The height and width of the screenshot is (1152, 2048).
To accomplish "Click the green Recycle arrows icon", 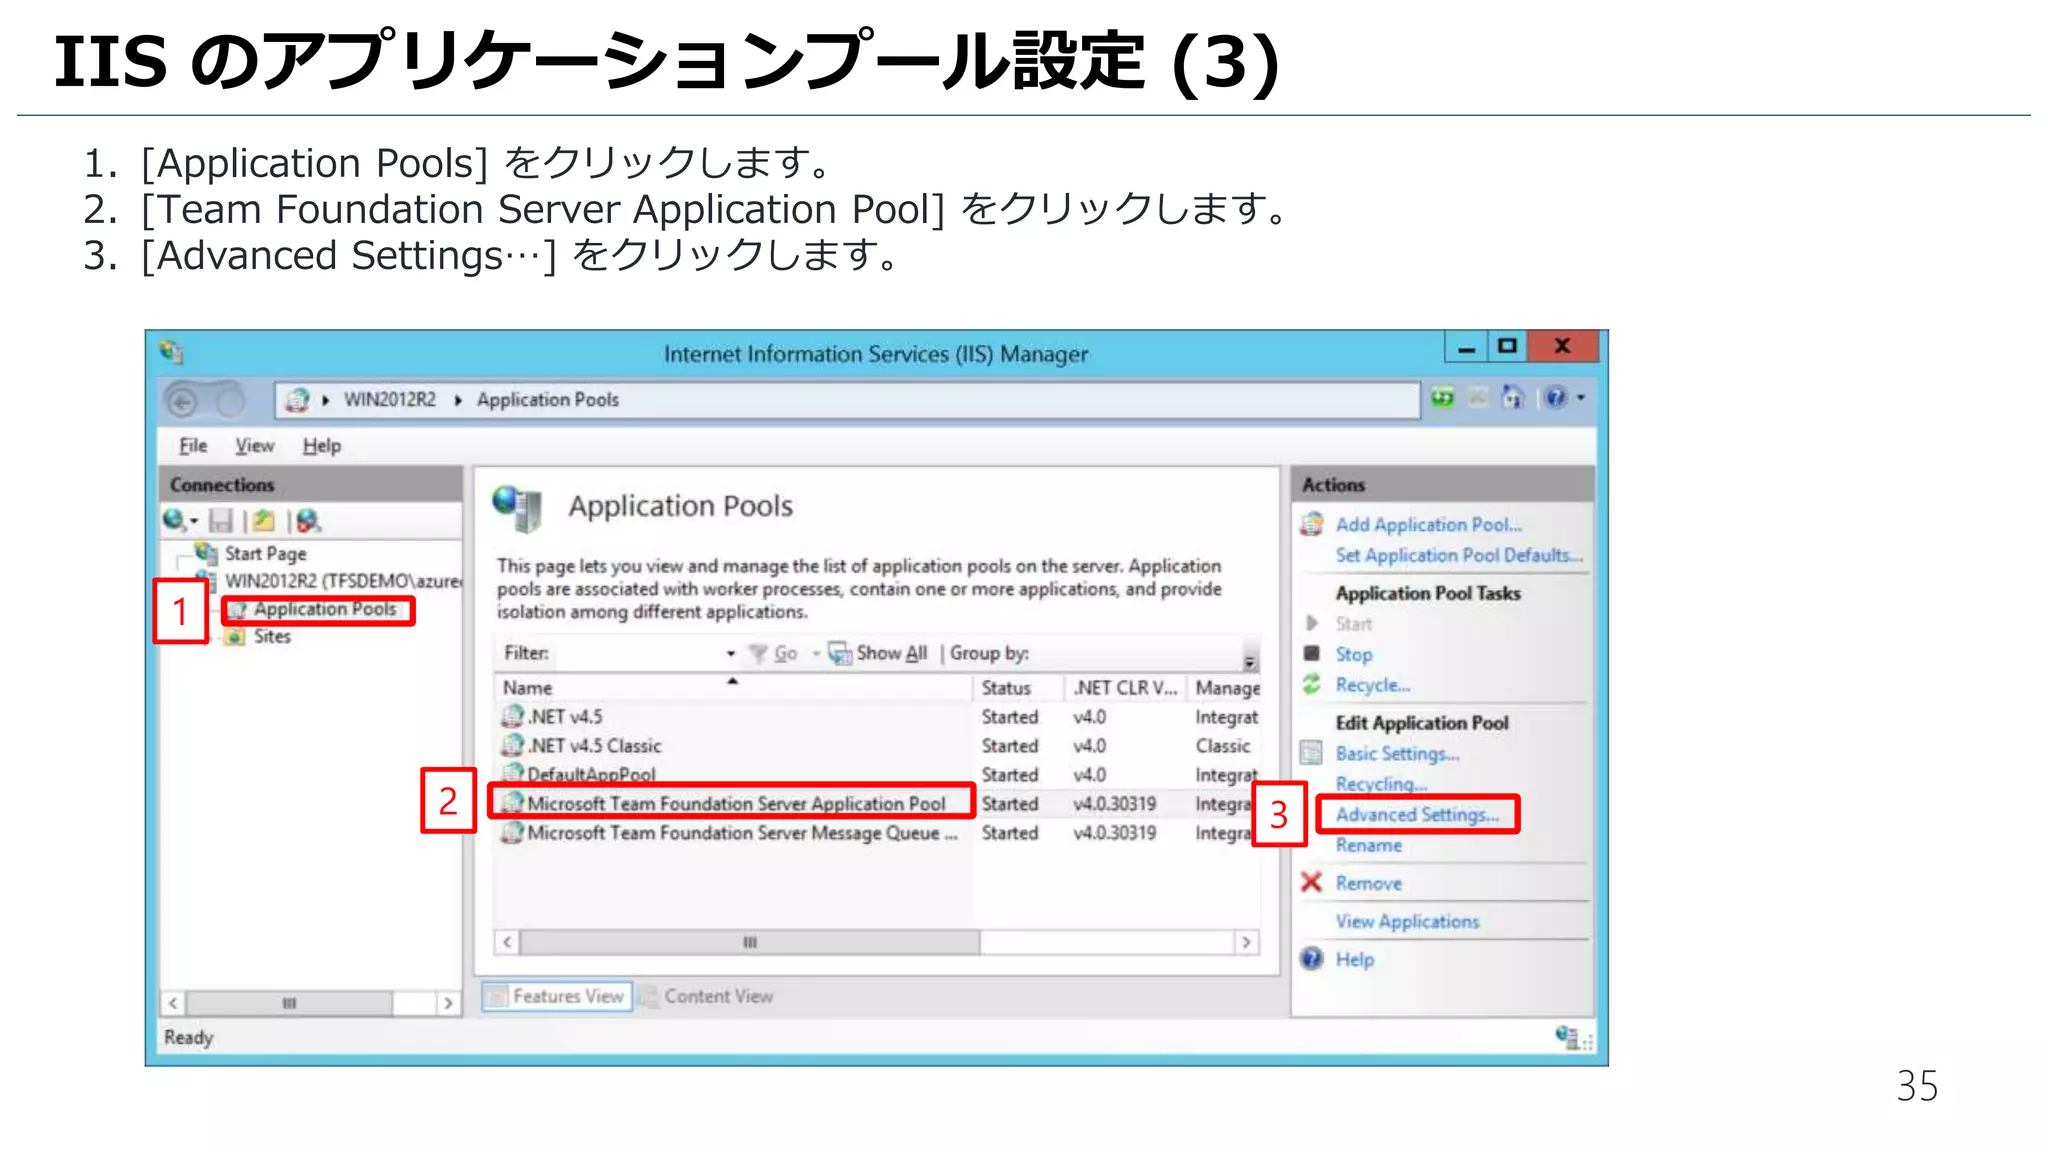I will click(1312, 684).
